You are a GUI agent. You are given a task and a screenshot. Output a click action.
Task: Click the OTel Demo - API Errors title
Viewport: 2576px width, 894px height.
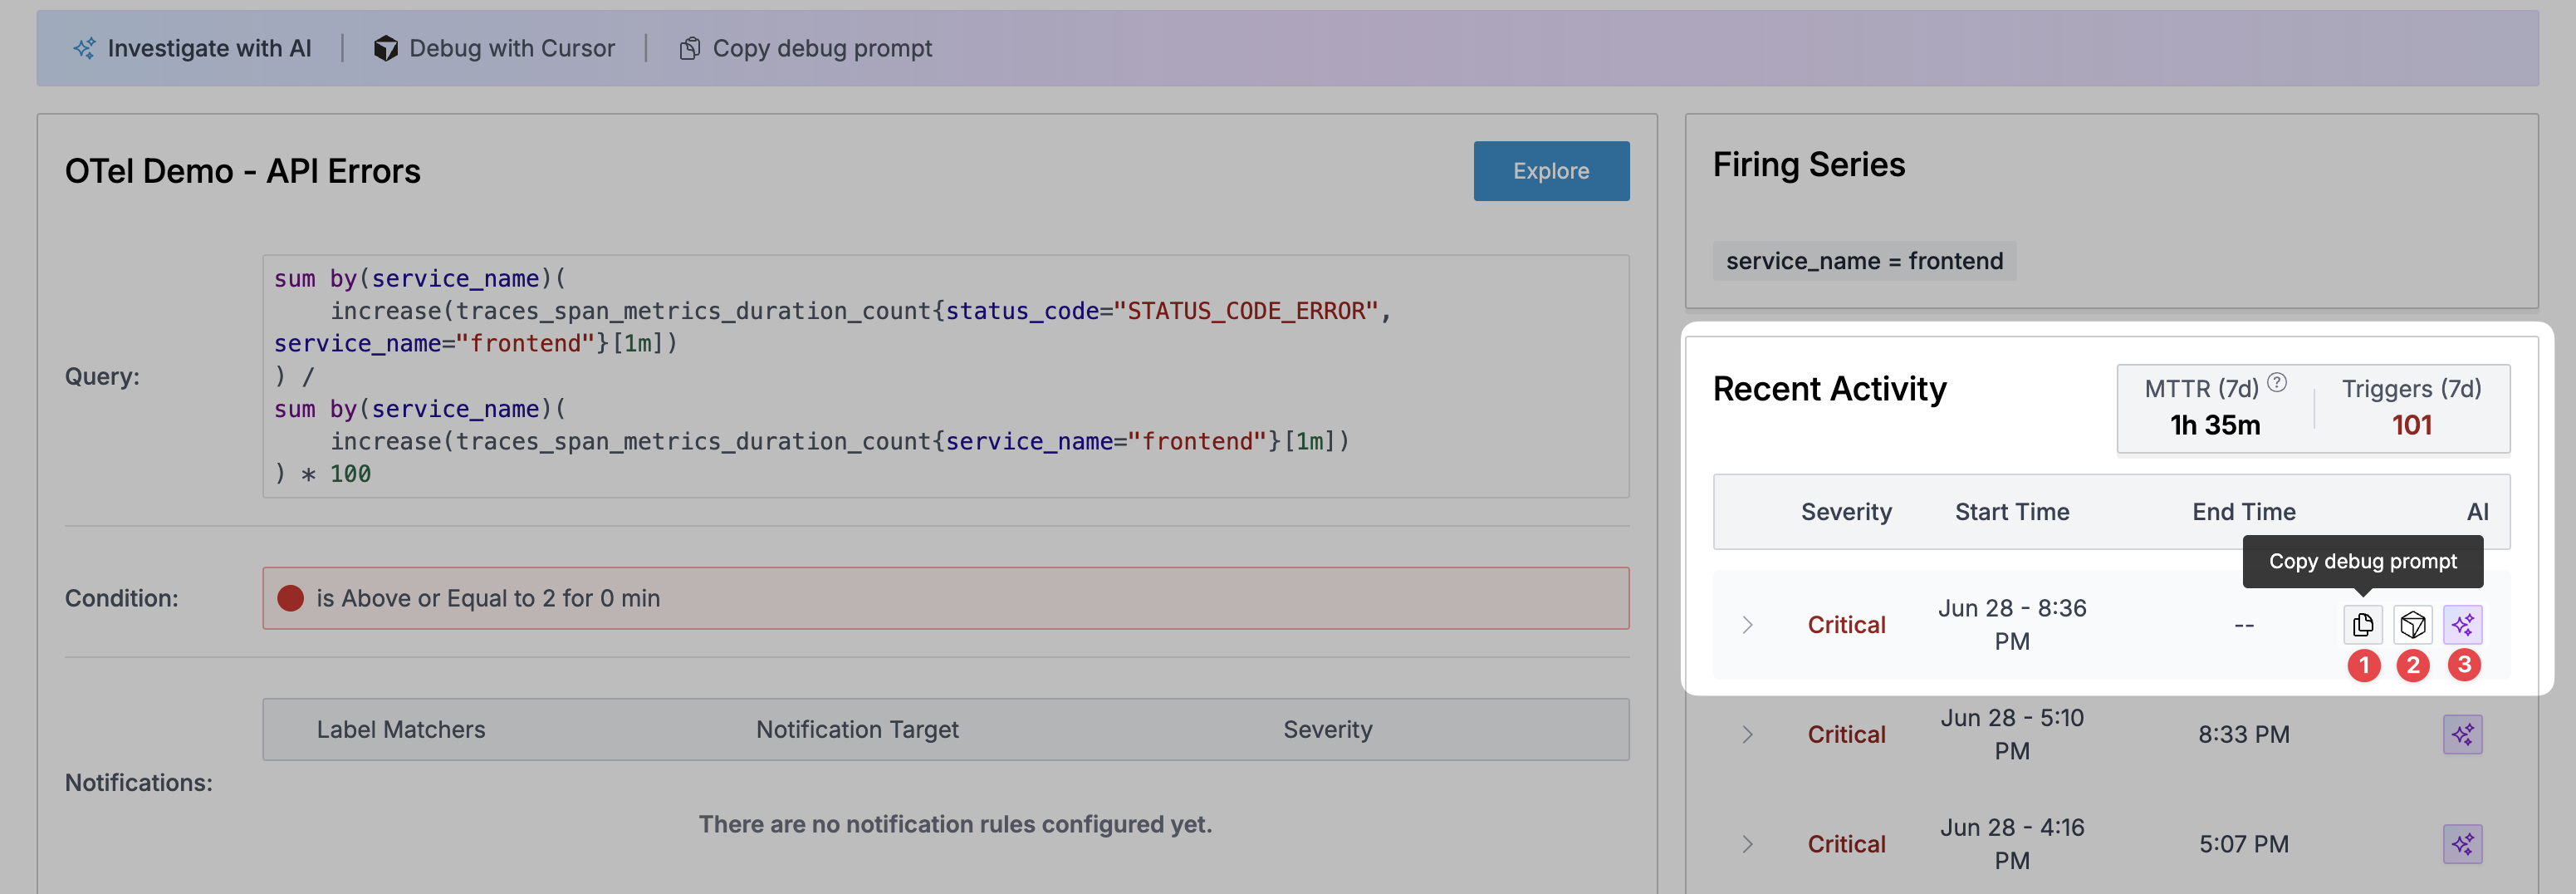(x=243, y=171)
